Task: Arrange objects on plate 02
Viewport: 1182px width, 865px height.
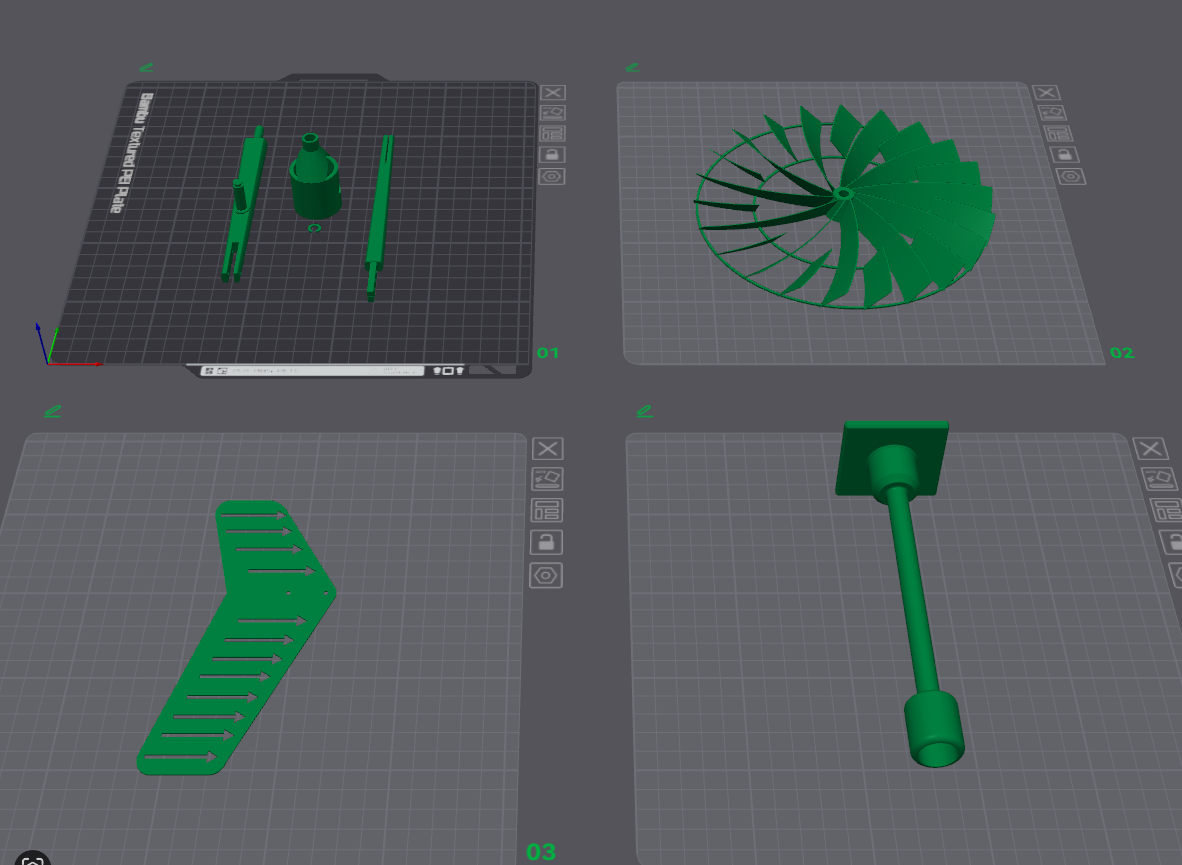Action: click(x=1058, y=133)
